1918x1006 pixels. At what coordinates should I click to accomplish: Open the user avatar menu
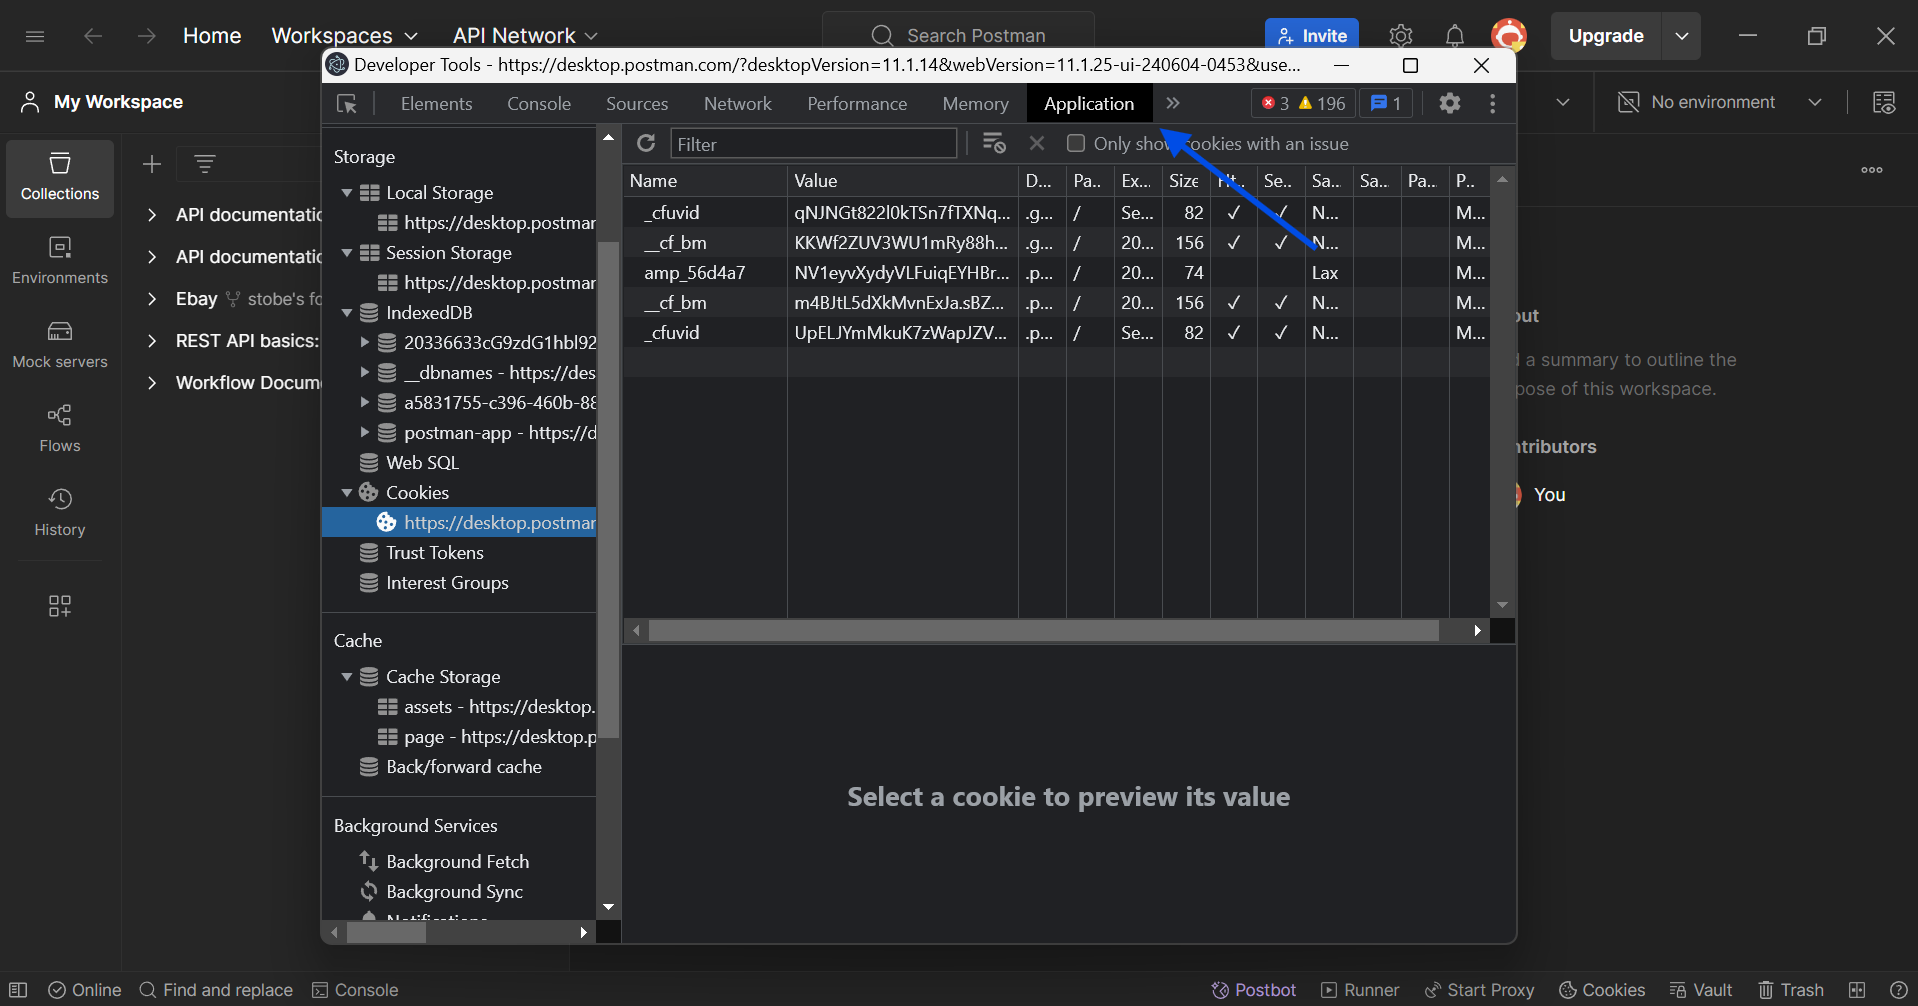coord(1509,36)
